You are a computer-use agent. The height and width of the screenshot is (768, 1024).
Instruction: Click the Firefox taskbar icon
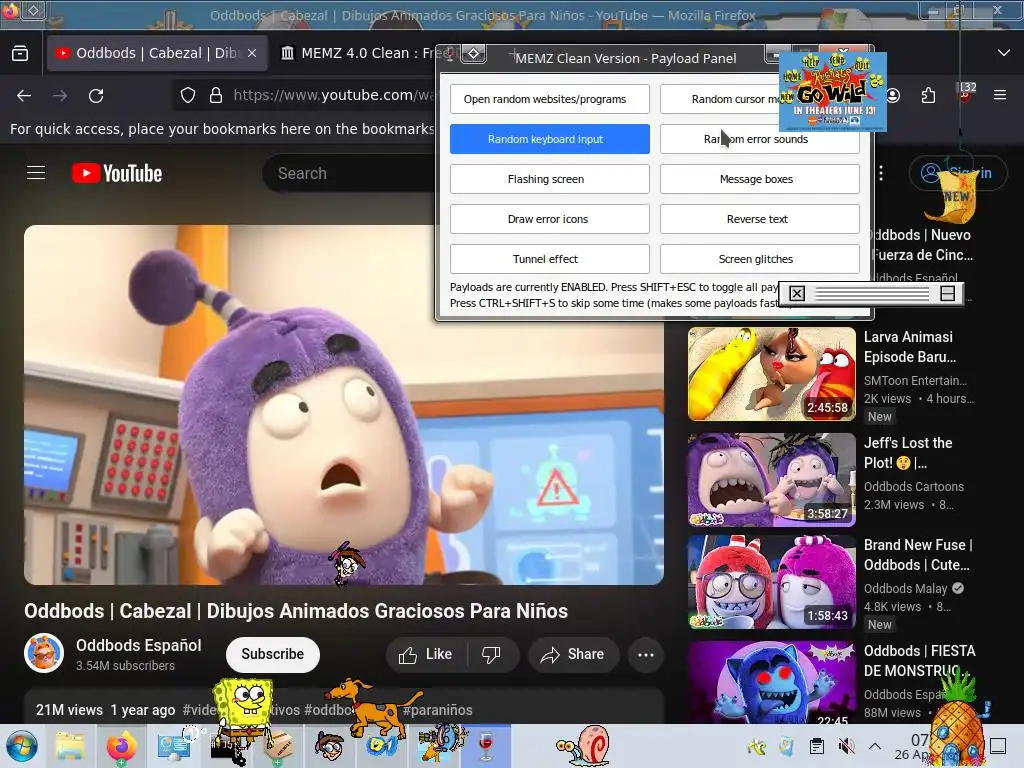pos(121,746)
